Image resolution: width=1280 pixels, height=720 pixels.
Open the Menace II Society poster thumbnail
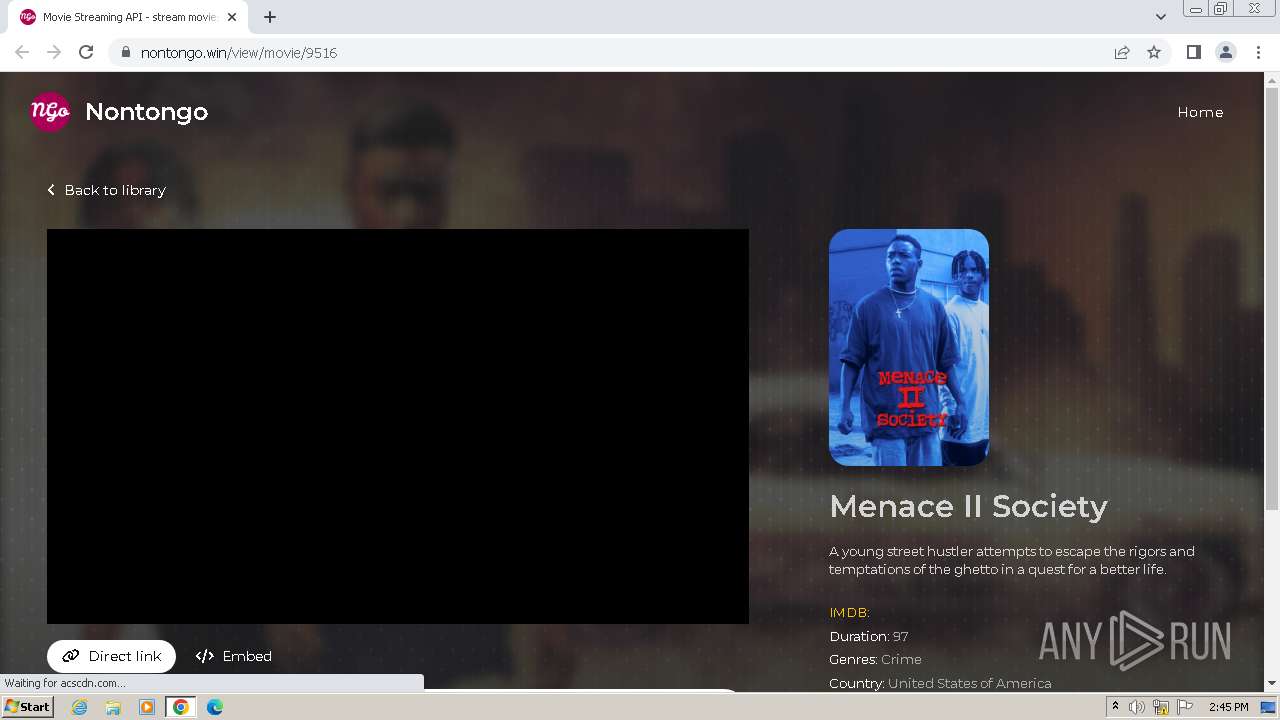pos(909,347)
